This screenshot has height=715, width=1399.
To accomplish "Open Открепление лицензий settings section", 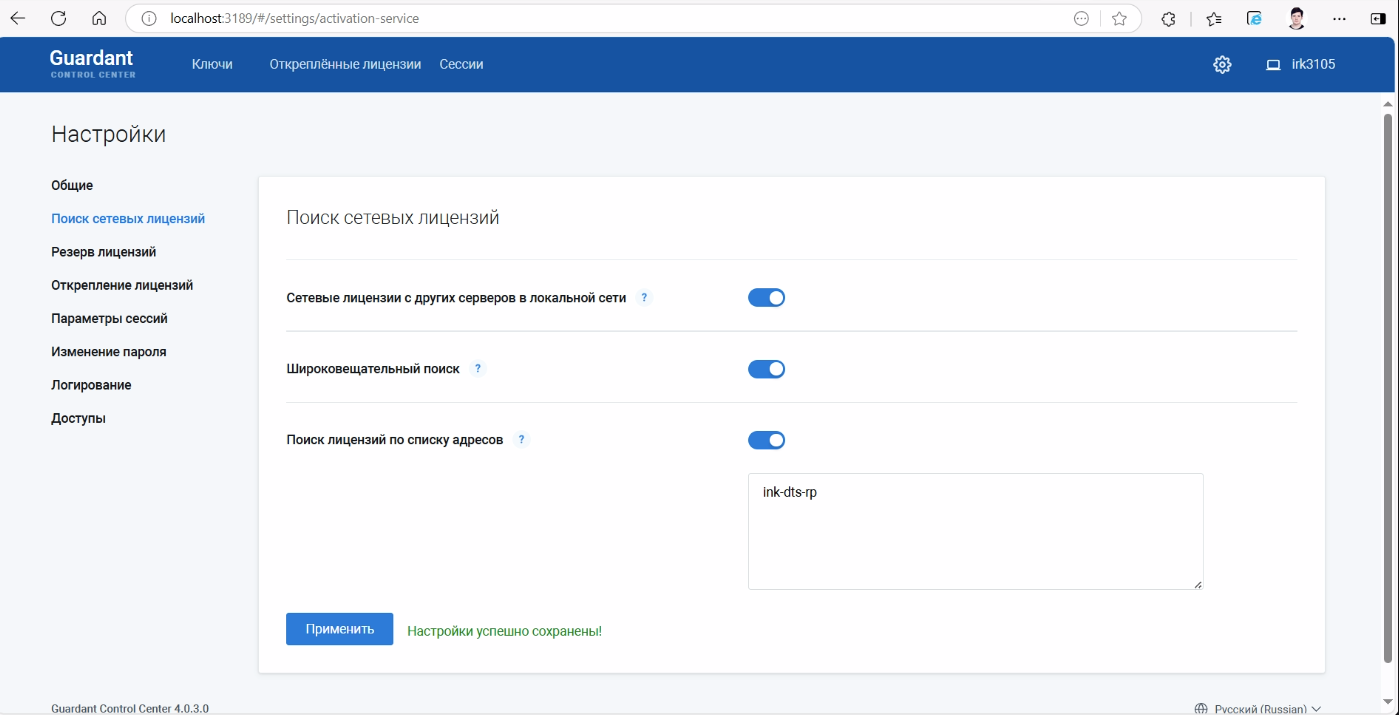I will click(122, 285).
